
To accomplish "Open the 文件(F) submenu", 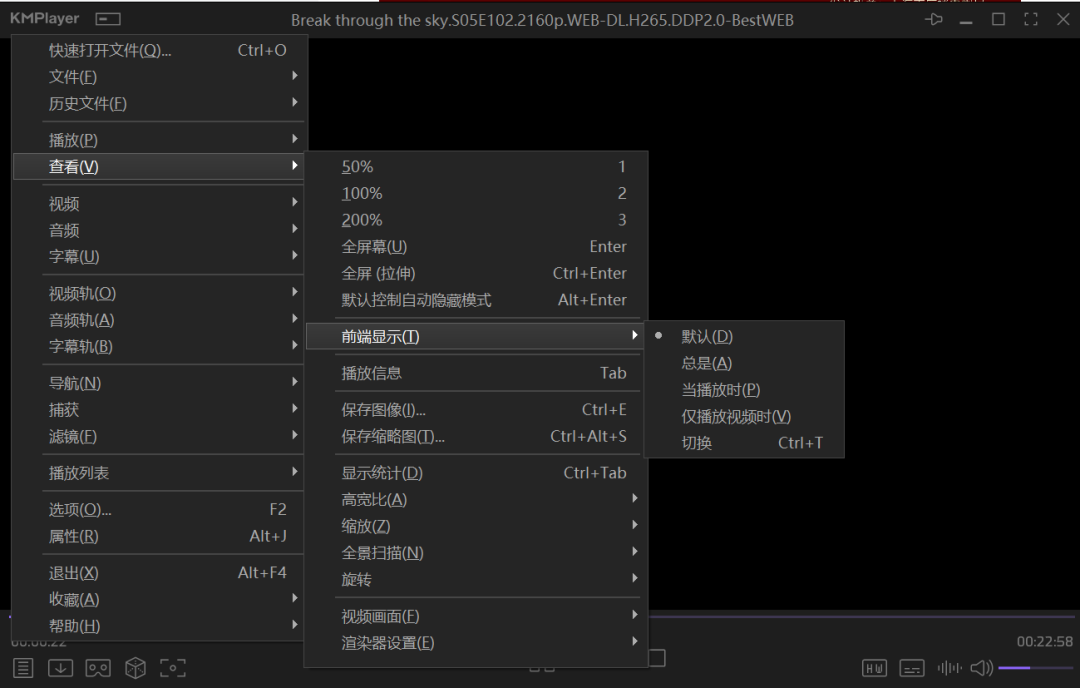I will coord(158,76).
